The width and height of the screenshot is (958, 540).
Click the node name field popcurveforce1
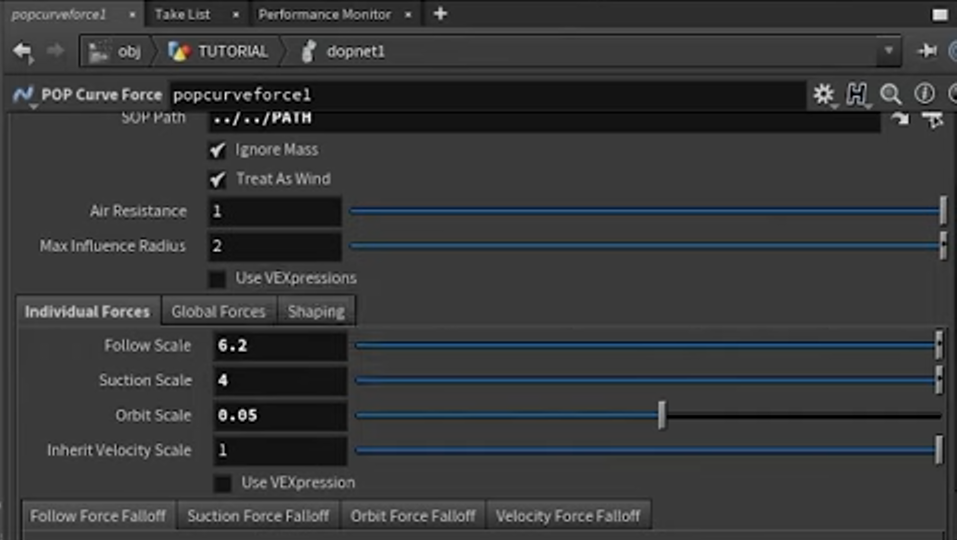[x=488, y=95]
